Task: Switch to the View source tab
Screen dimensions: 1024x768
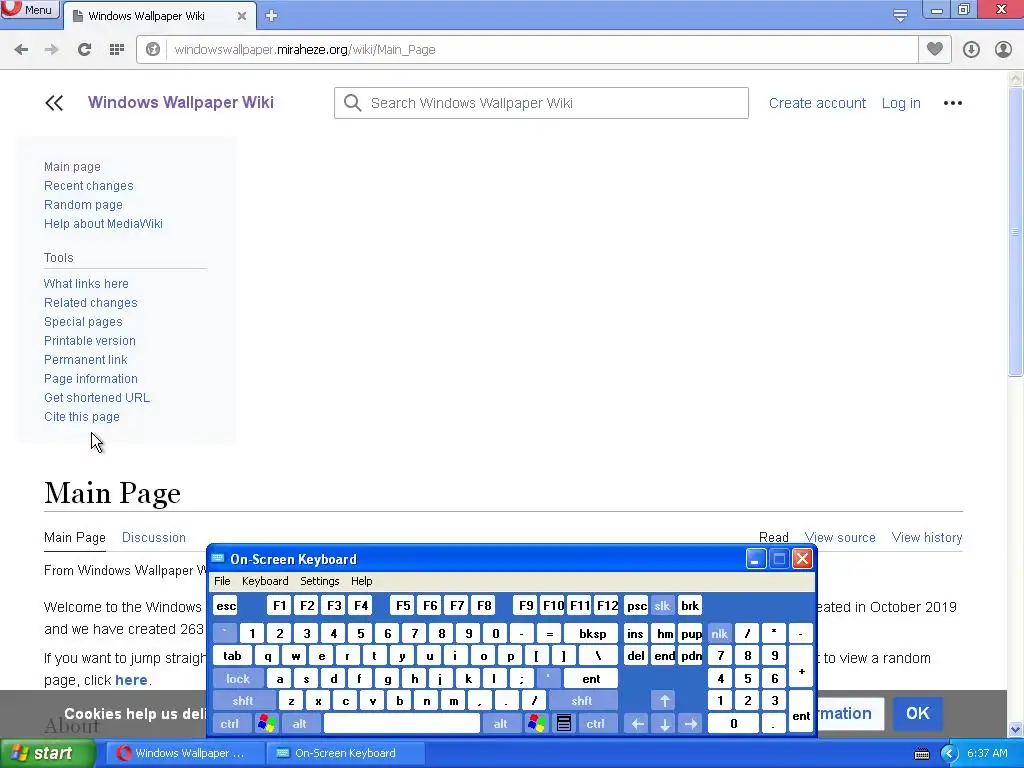Action: 840,537
